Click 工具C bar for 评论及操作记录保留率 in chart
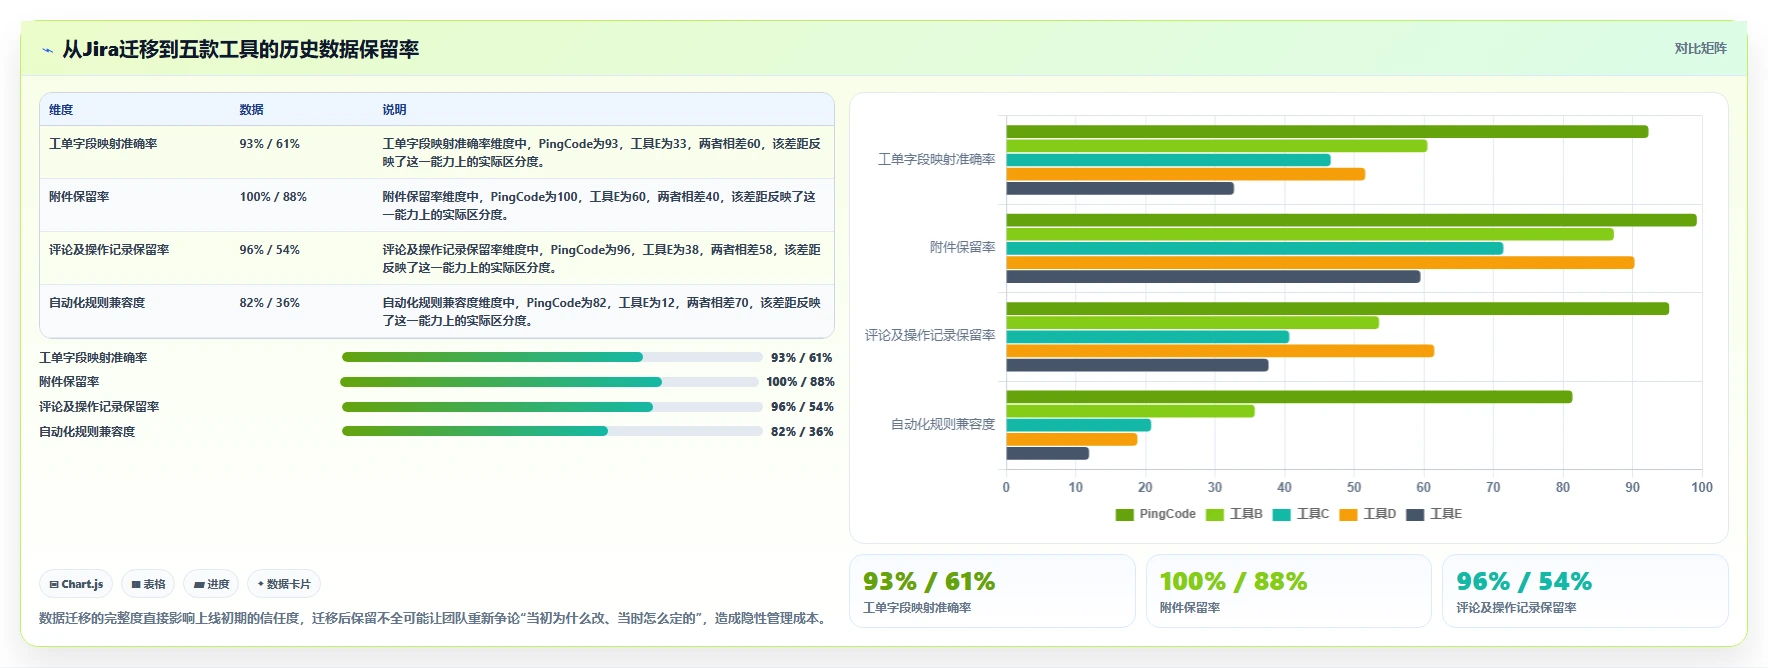The image size is (1768, 668). (1148, 337)
